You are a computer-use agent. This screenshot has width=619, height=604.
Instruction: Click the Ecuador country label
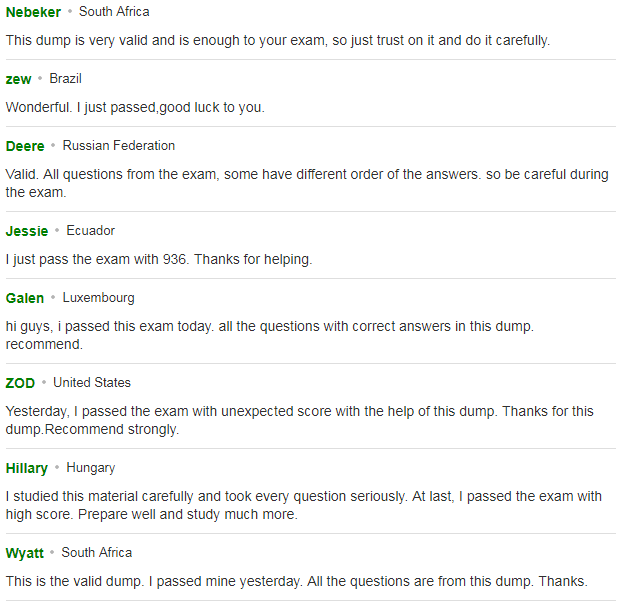pyautogui.click(x=90, y=231)
